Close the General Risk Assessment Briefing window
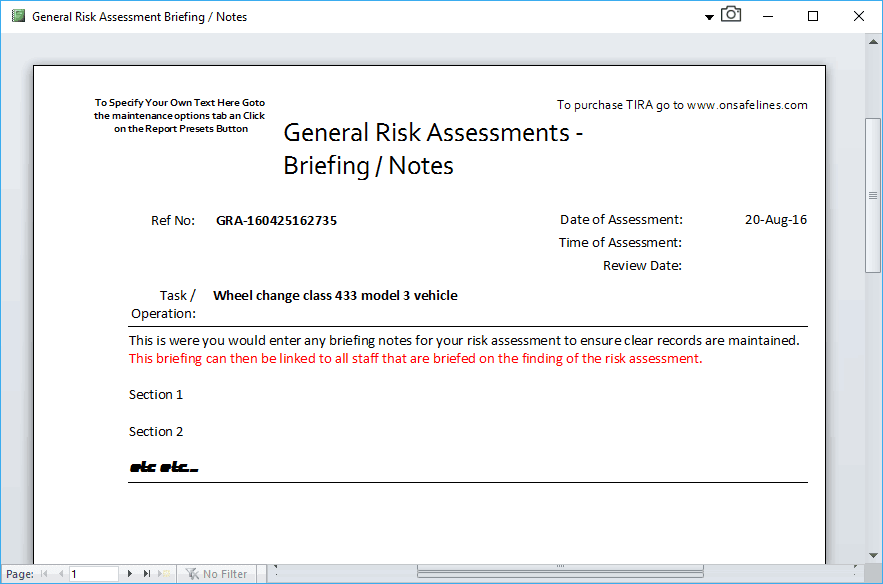Viewport: 883px width, 584px height. tap(859, 16)
